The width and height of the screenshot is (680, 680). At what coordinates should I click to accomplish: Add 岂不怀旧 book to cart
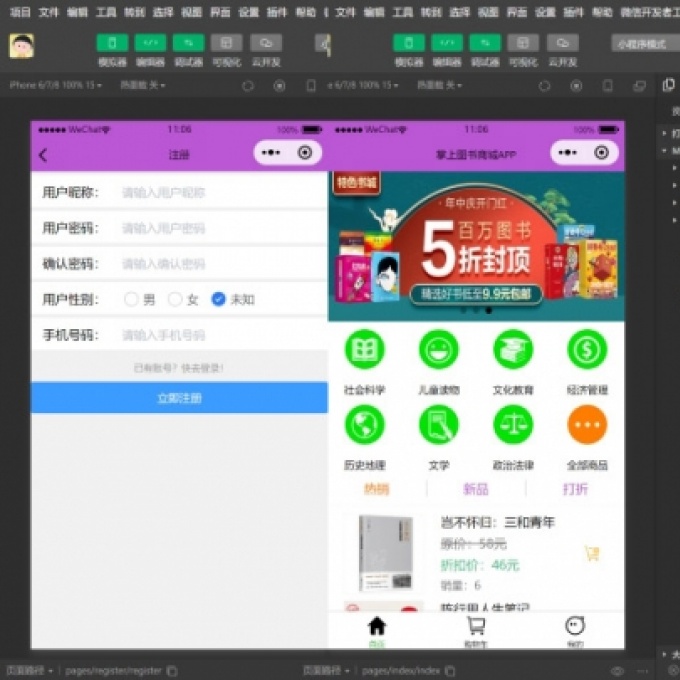[592, 553]
